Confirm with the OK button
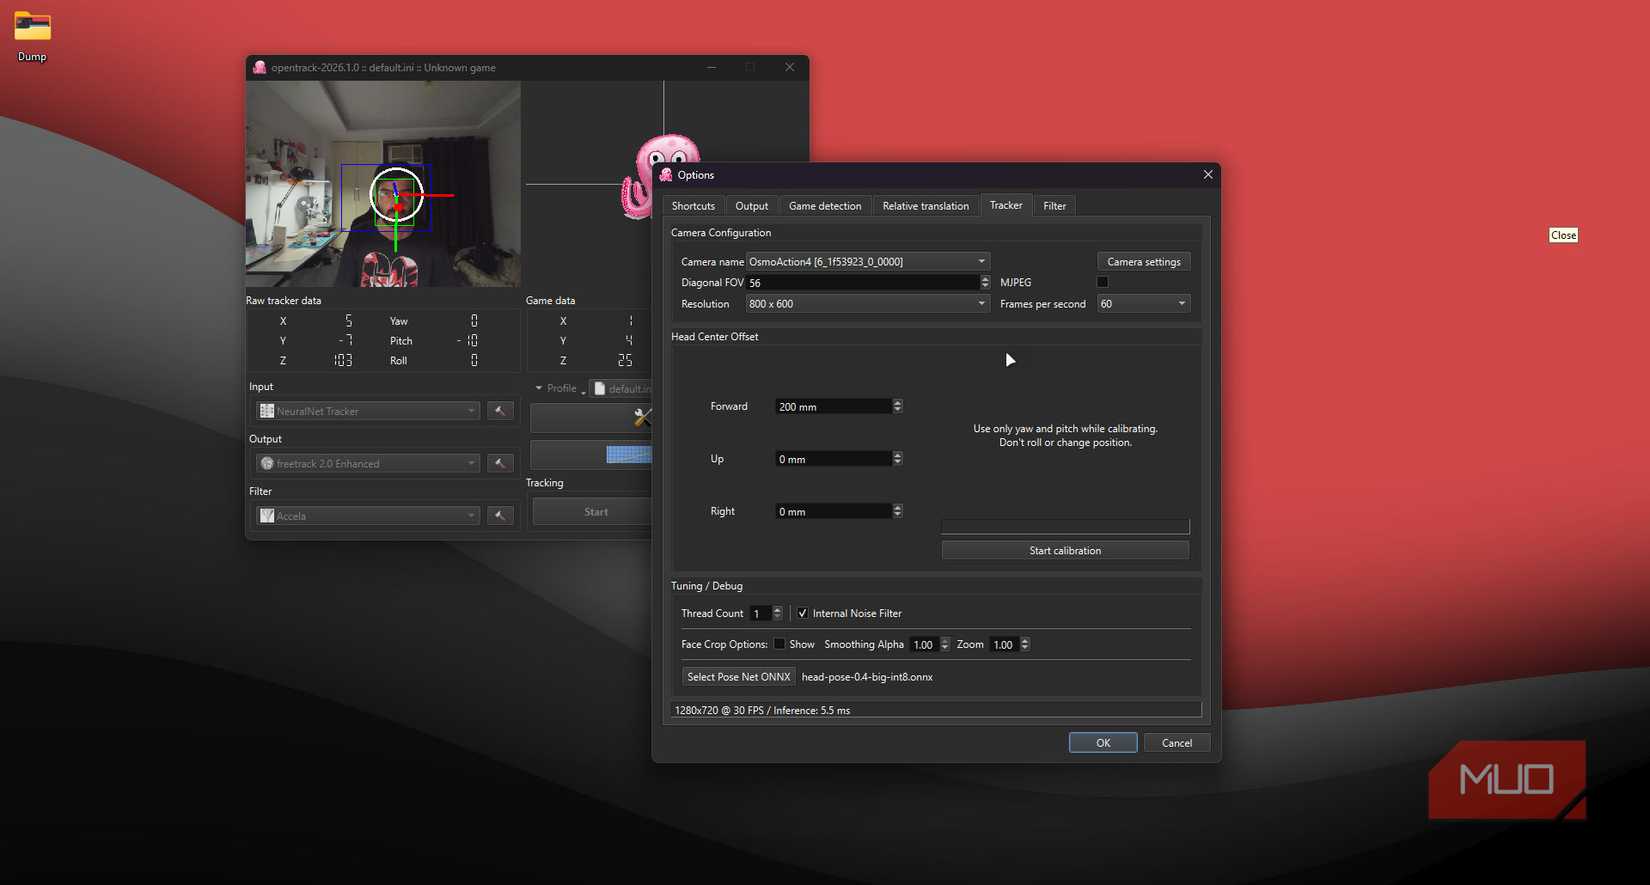 point(1103,742)
